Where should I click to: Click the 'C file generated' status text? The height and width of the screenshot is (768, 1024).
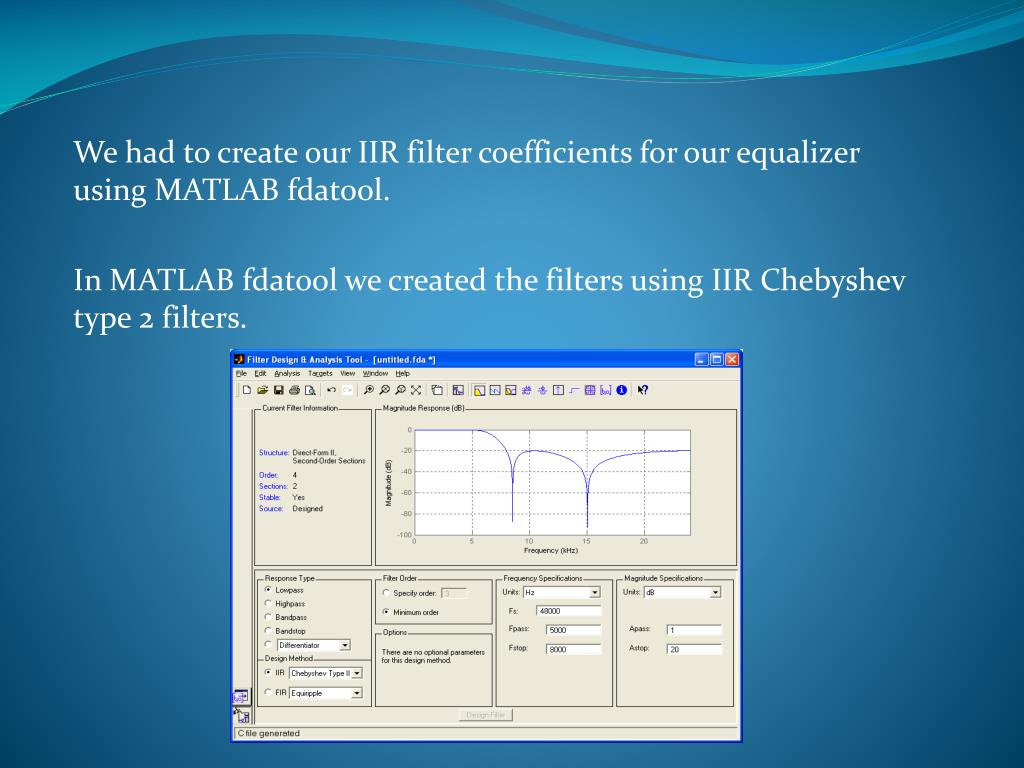pos(268,733)
